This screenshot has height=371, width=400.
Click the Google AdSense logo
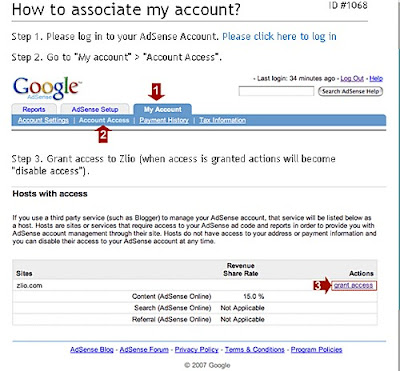coord(46,89)
